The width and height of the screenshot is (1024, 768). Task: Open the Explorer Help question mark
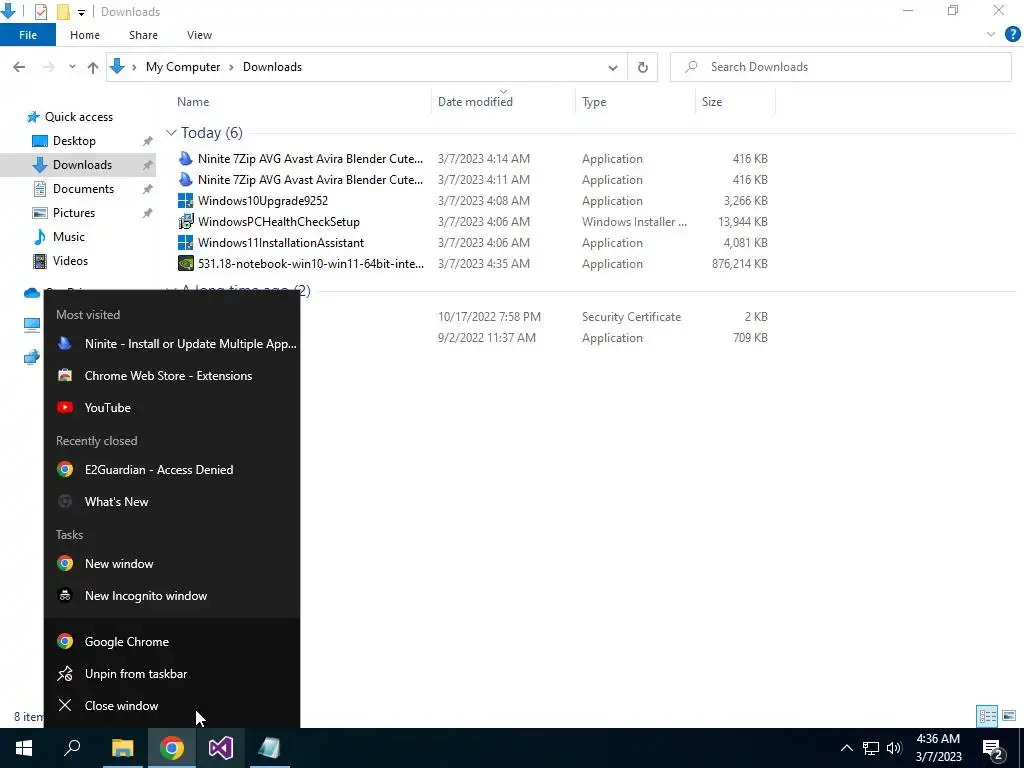tap(1012, 35)
